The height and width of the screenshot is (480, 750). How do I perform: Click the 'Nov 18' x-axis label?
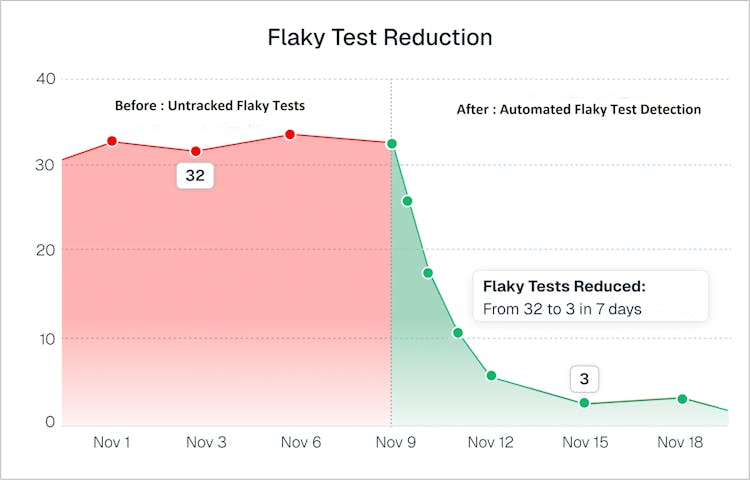click(x=682, y=442)
